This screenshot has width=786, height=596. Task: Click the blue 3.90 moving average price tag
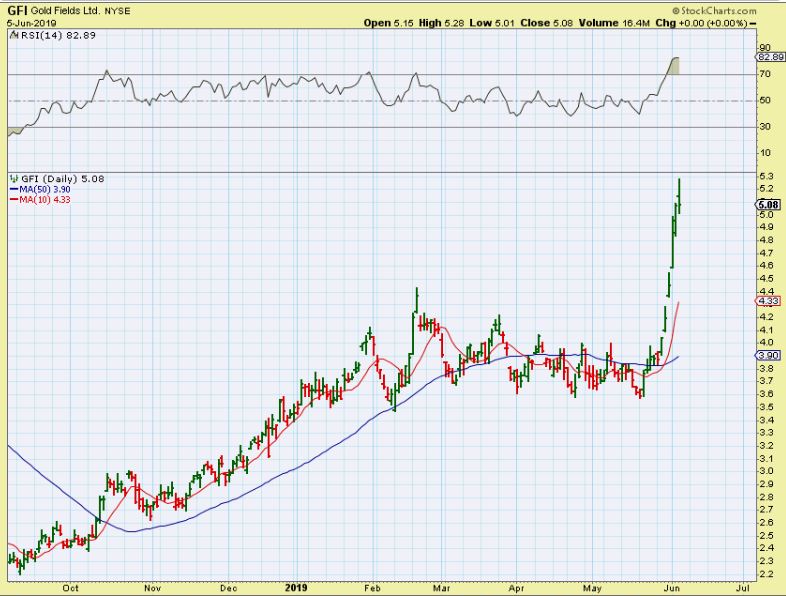click(767, 356)
